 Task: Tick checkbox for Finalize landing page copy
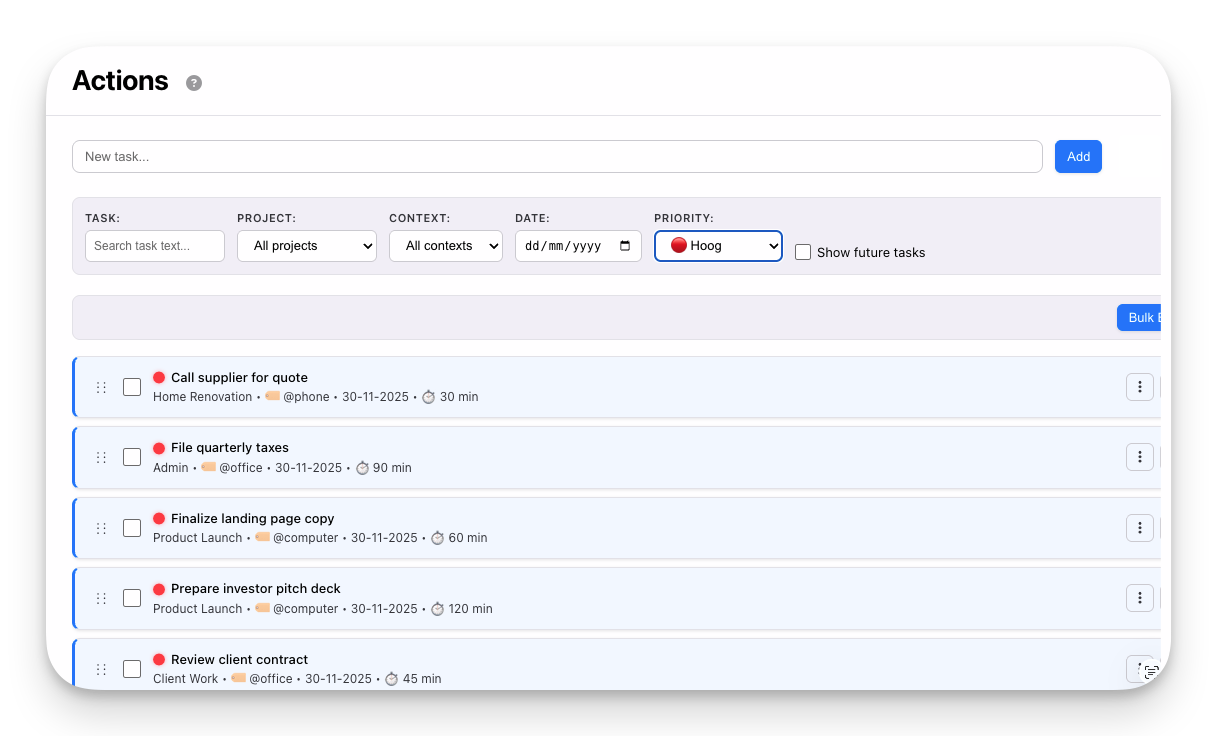(x=132, y=528)
